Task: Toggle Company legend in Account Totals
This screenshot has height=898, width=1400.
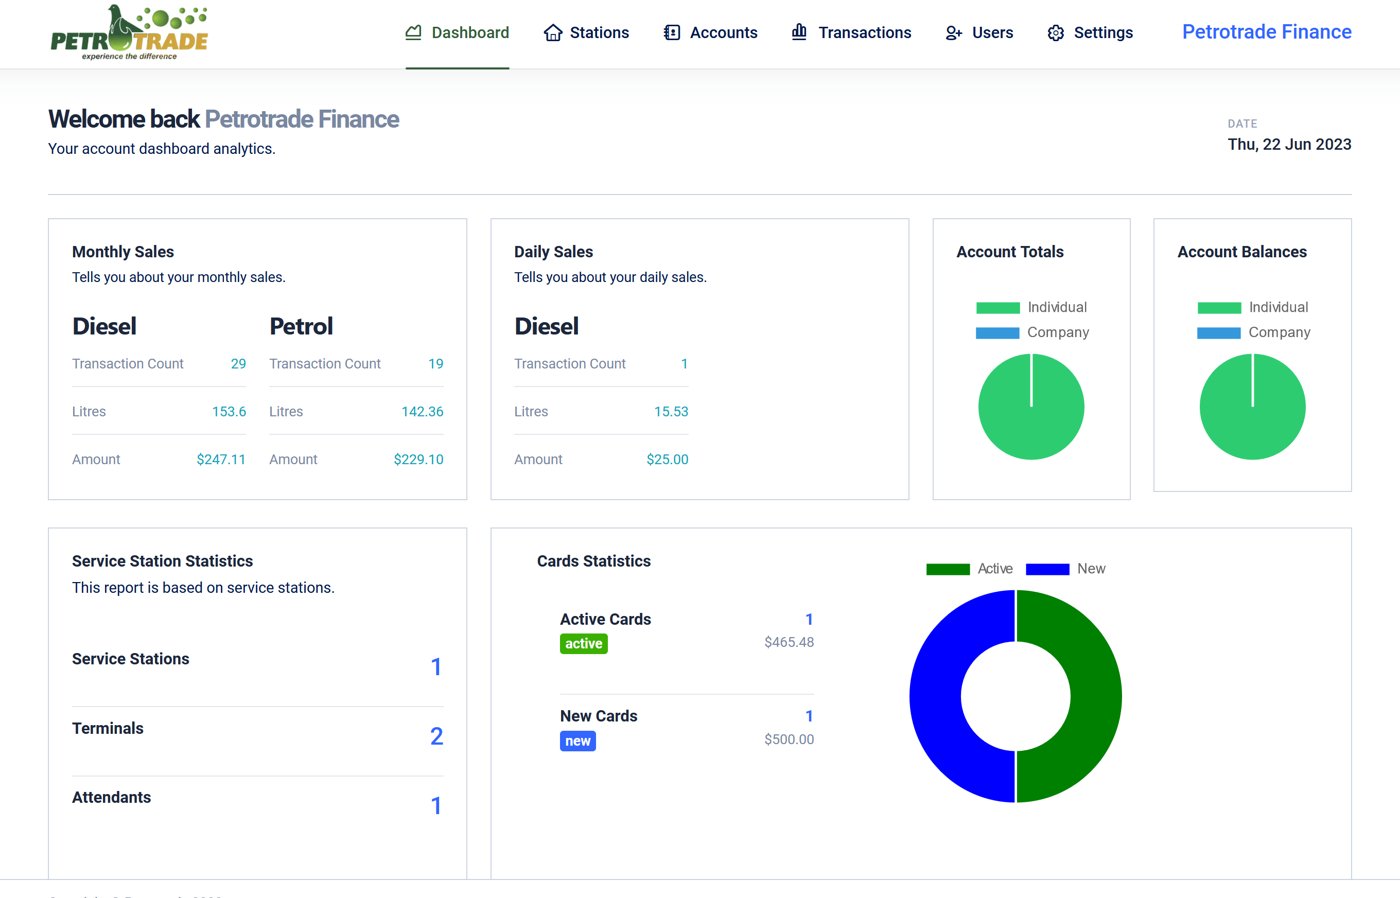Action: 1032,332
